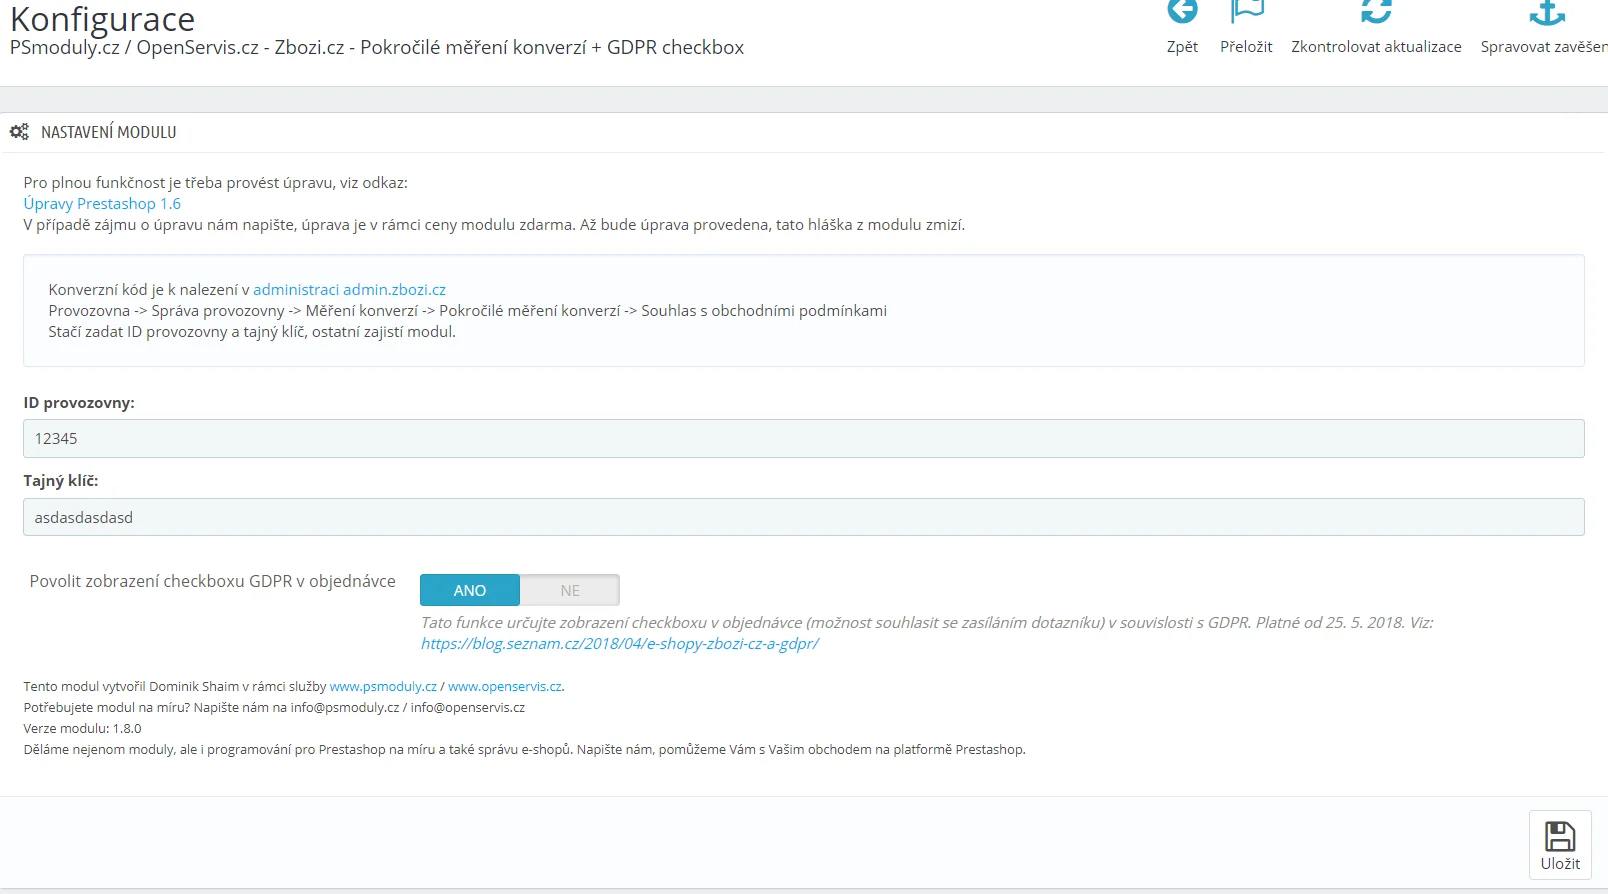Visit the www.psmoduly.cz link
Screen dimensions: 1608x894
[383, 687]
